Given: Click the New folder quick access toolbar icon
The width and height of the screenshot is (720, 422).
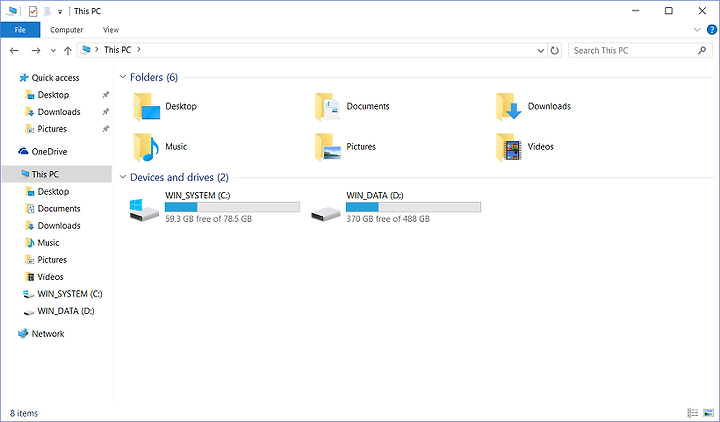Looking at the screenshot, I should 47,11.
